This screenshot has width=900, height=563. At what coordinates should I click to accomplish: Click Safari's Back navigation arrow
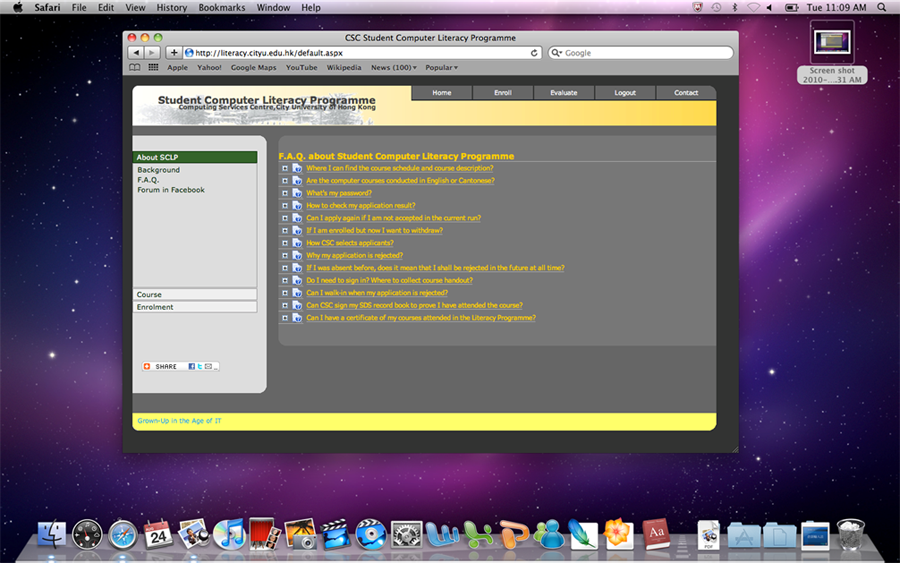coord(136,53)
